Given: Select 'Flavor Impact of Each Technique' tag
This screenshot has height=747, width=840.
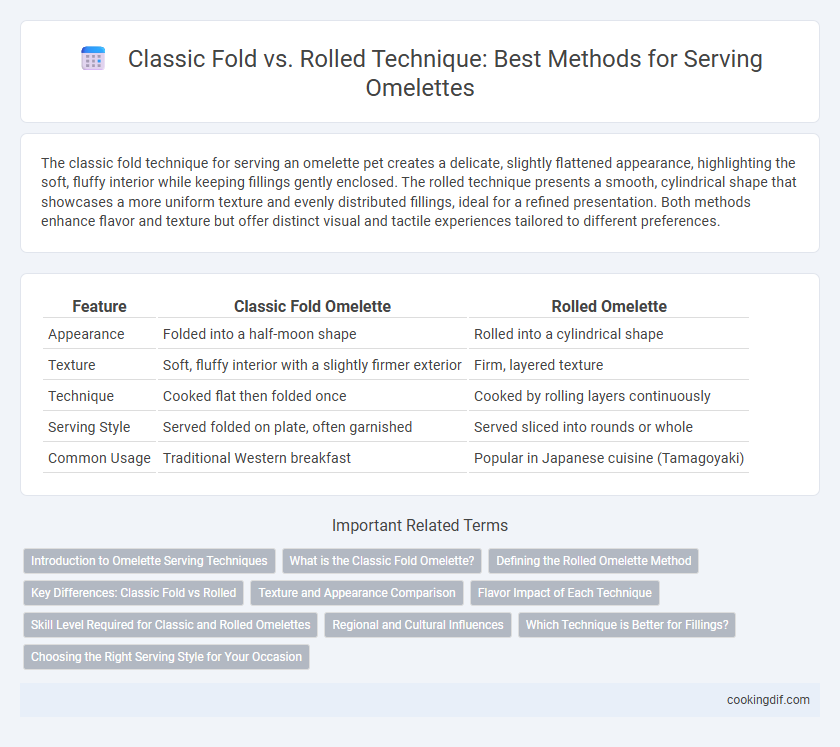Looking at the screenshot, I should (x=565, y=593).
